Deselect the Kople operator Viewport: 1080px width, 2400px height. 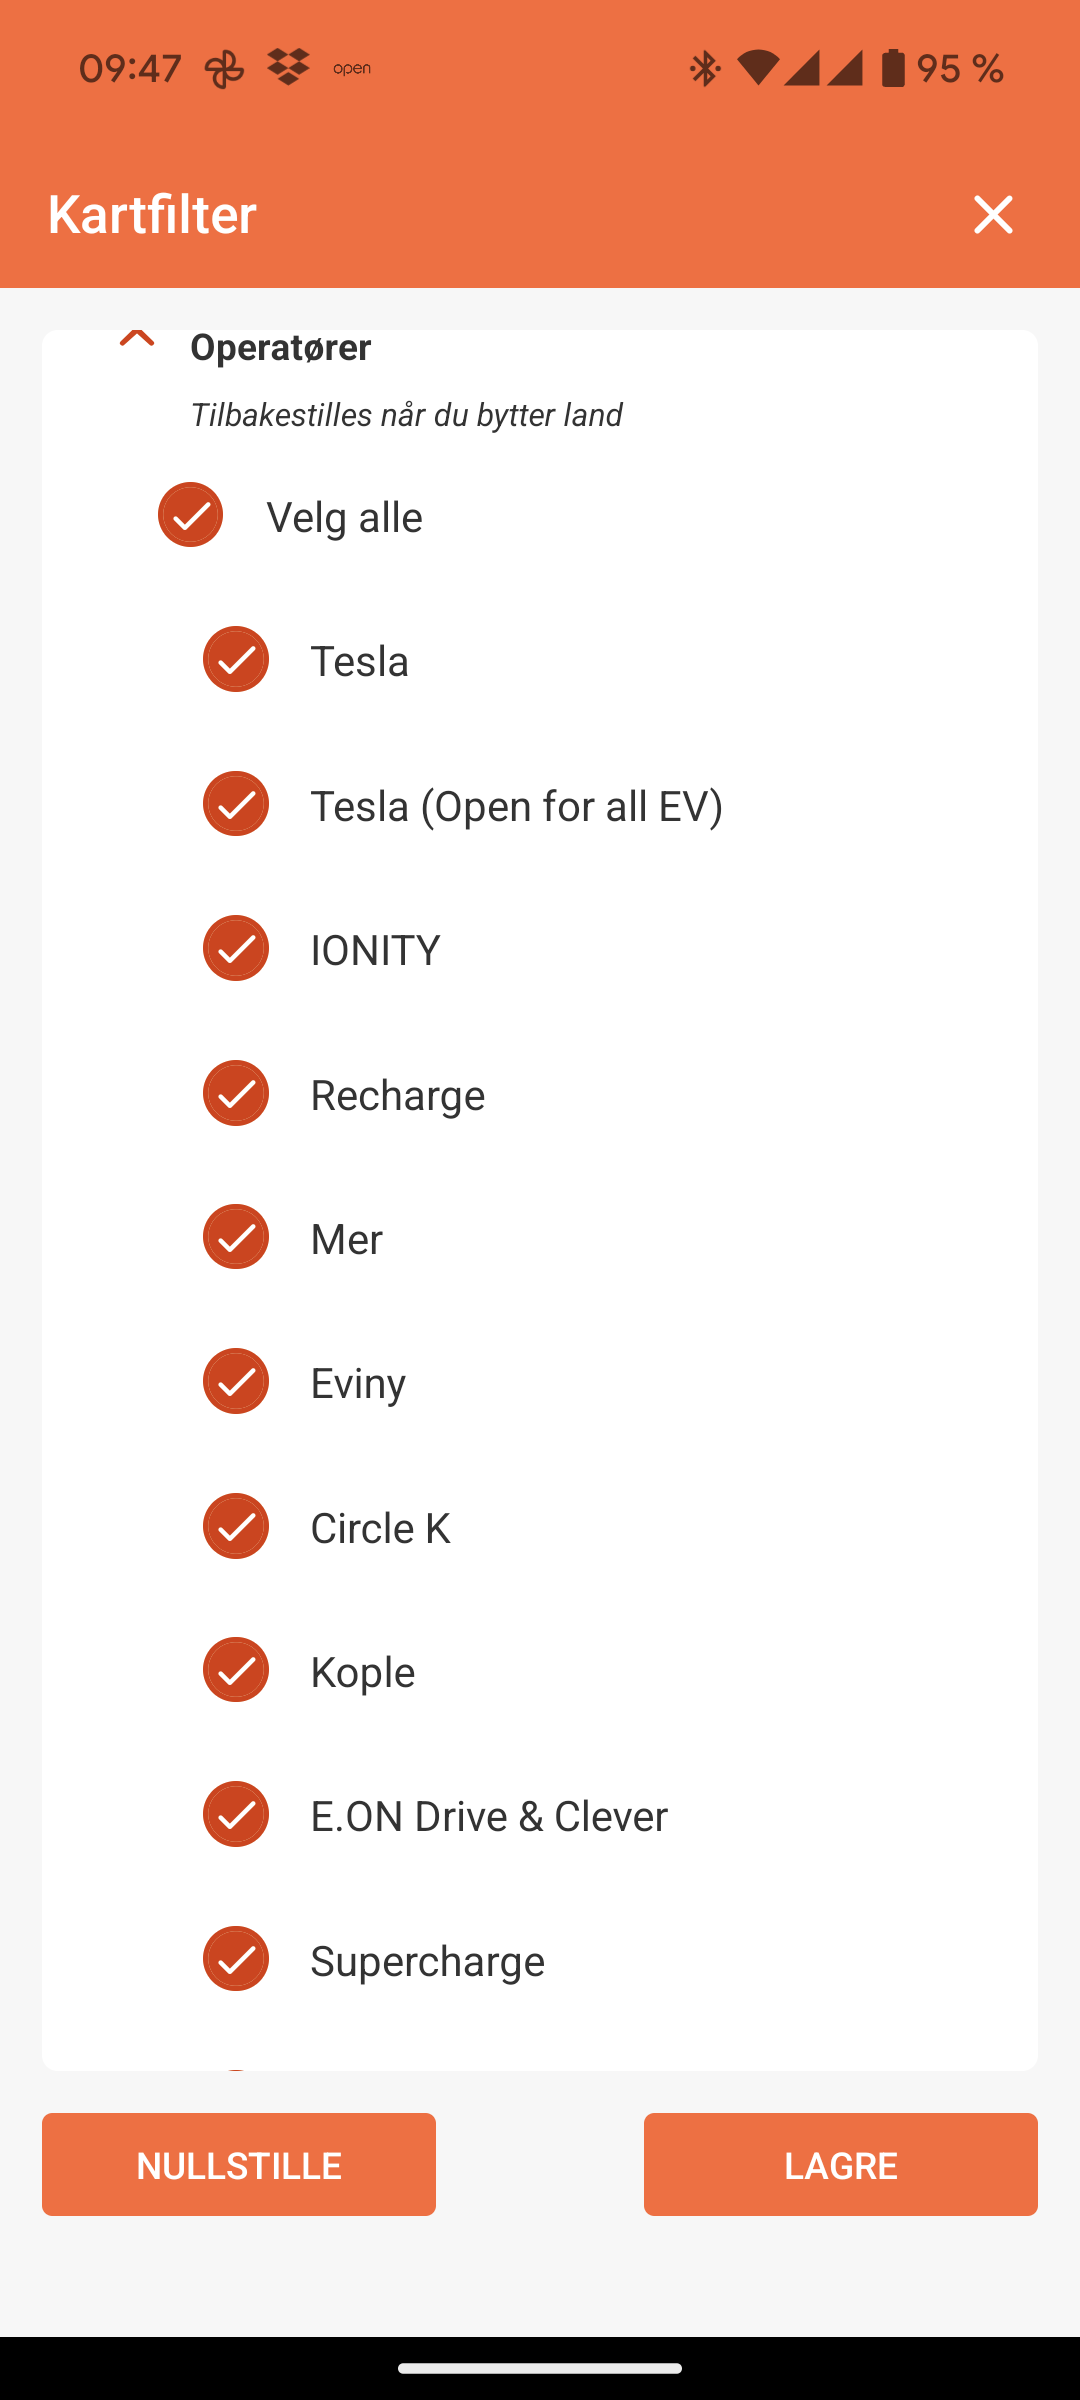236,1670
